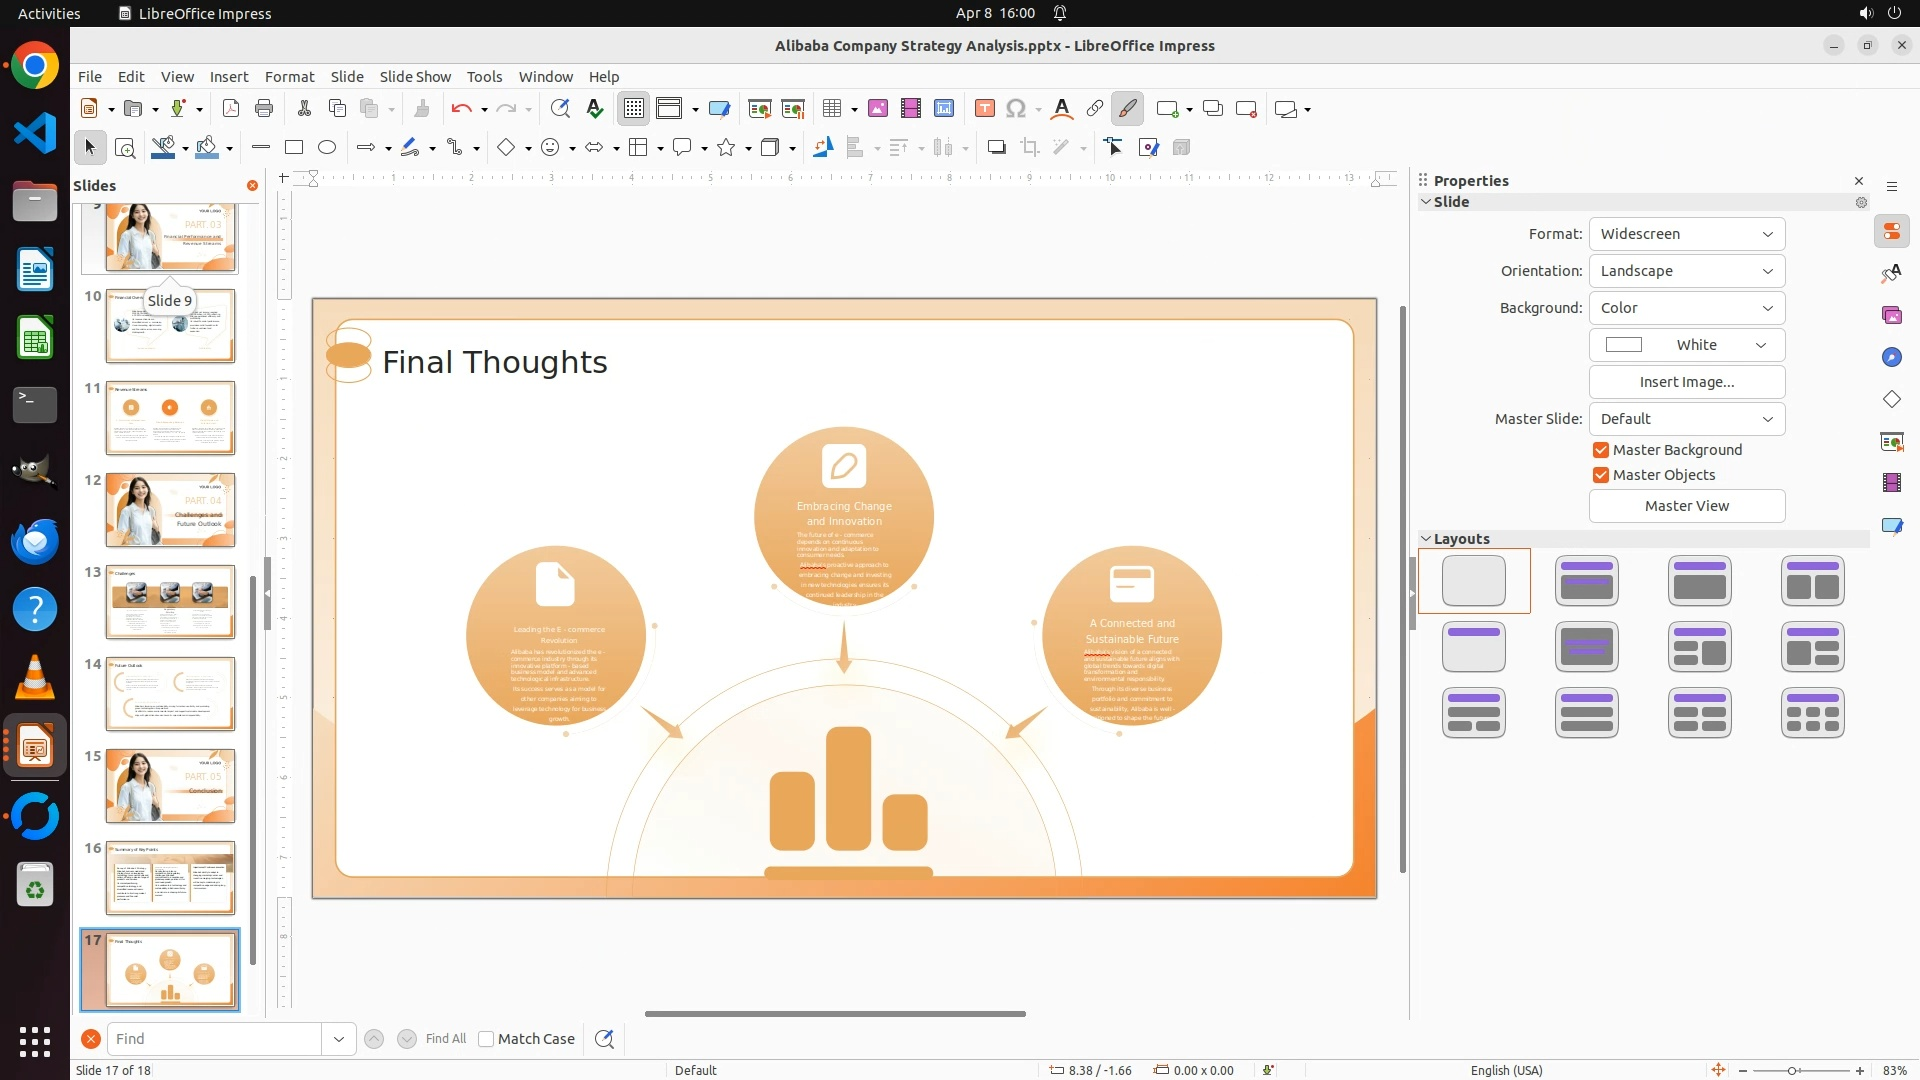The height and width of the screenshot is (1080, 1920).
Task: Expand the Master Slide Default dropdown
Action: pos(1686,419)
